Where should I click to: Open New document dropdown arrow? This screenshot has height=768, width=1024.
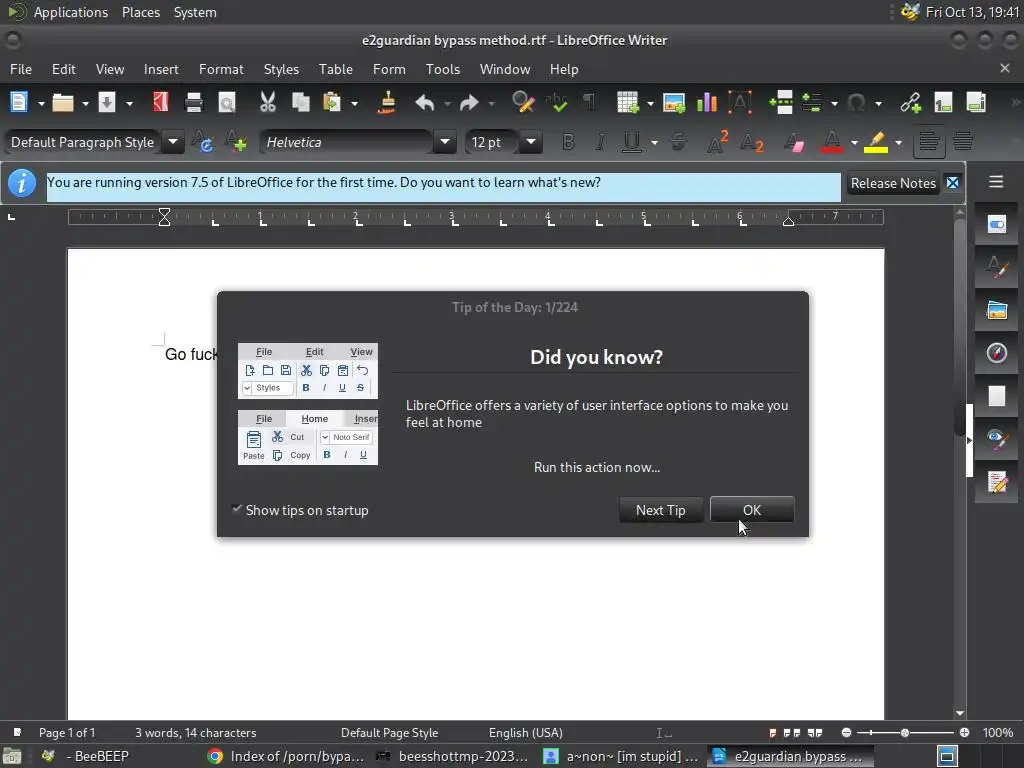point(40,103)
